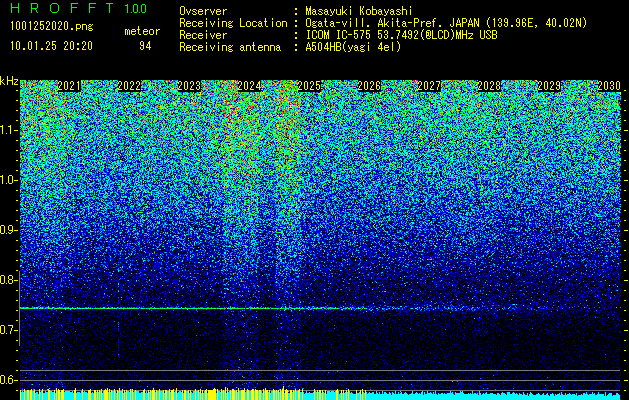629x400 pixels.
Task: Click the observer name Masayuki Kobayashi
Action: pos(359,11)
